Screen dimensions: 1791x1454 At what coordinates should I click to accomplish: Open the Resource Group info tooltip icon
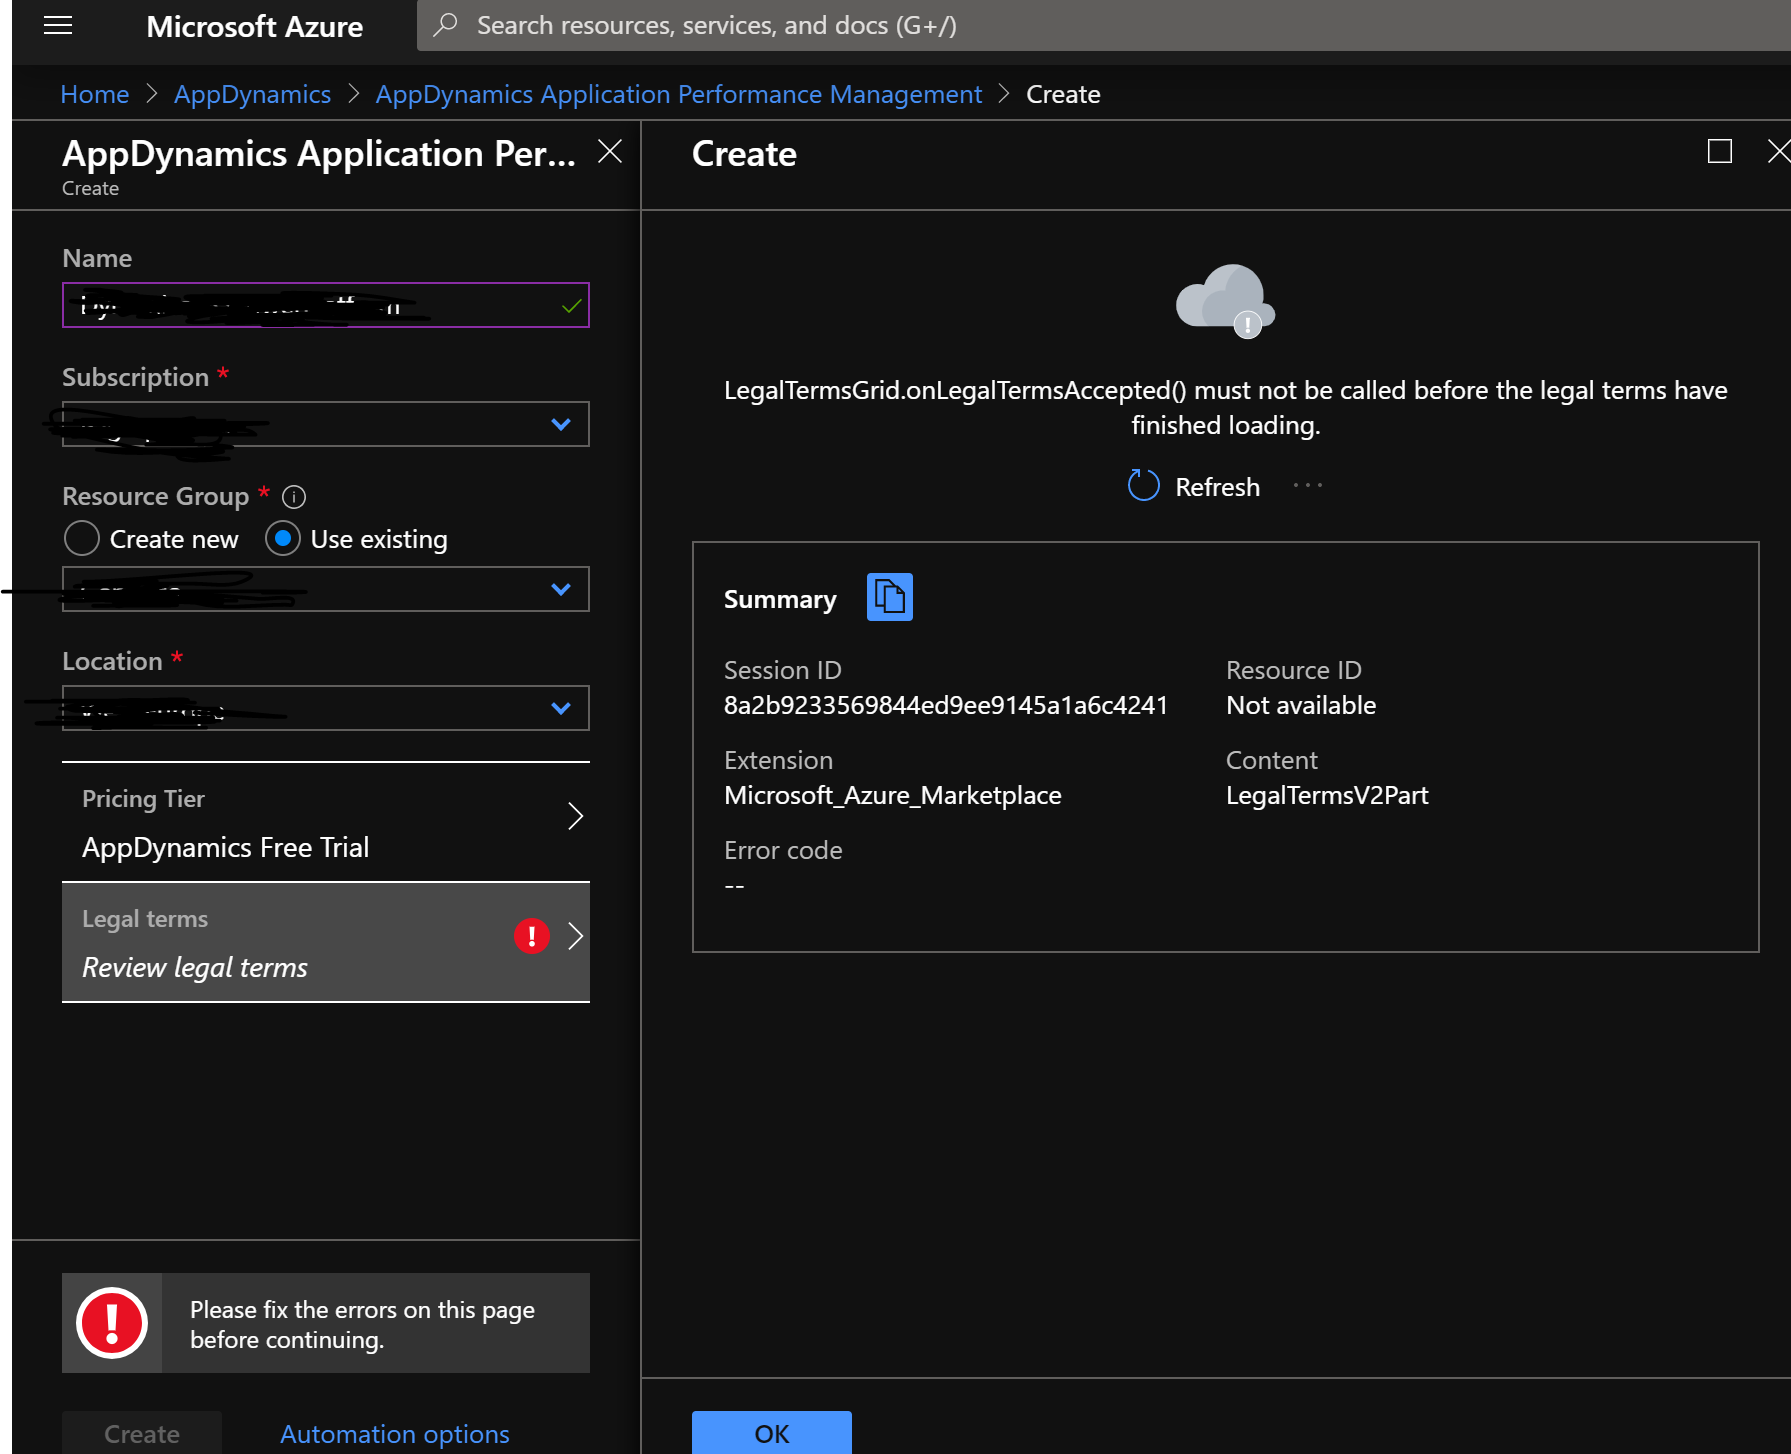click(294, 496)
